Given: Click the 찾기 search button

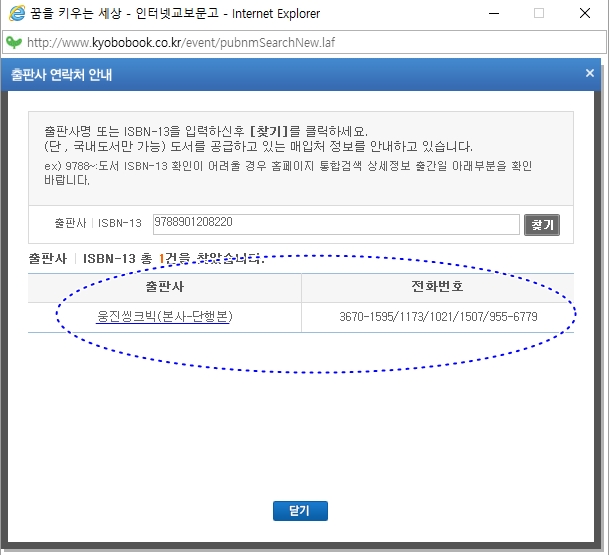Looking at the screenshot, I should click(x=542, y=225).
